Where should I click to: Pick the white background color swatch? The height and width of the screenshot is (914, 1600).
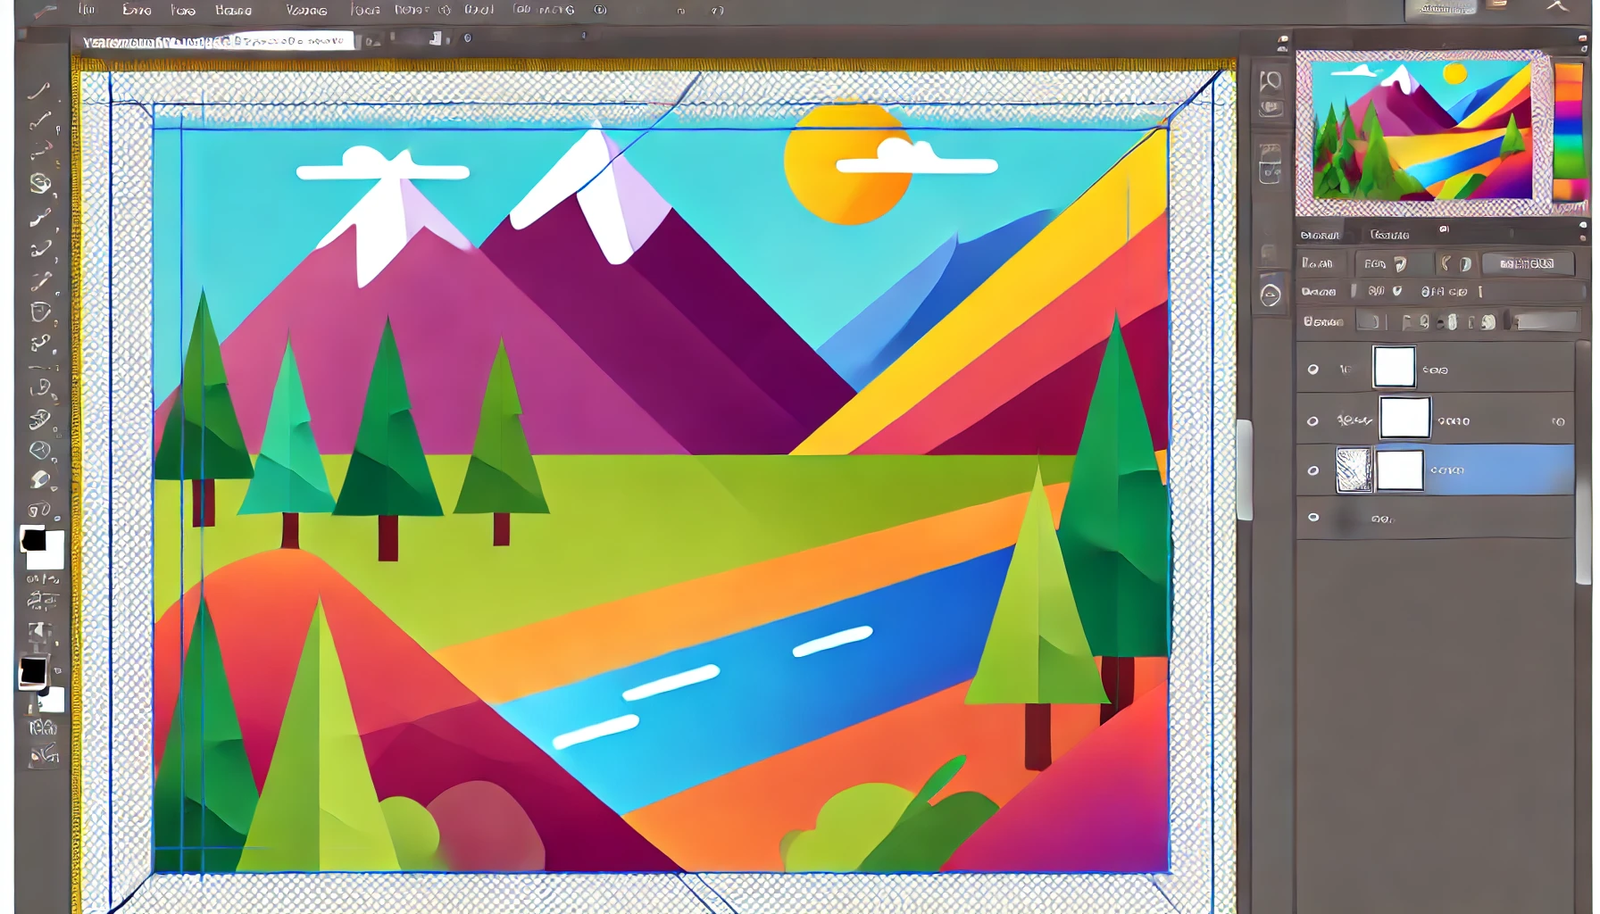tap(49, 552)
